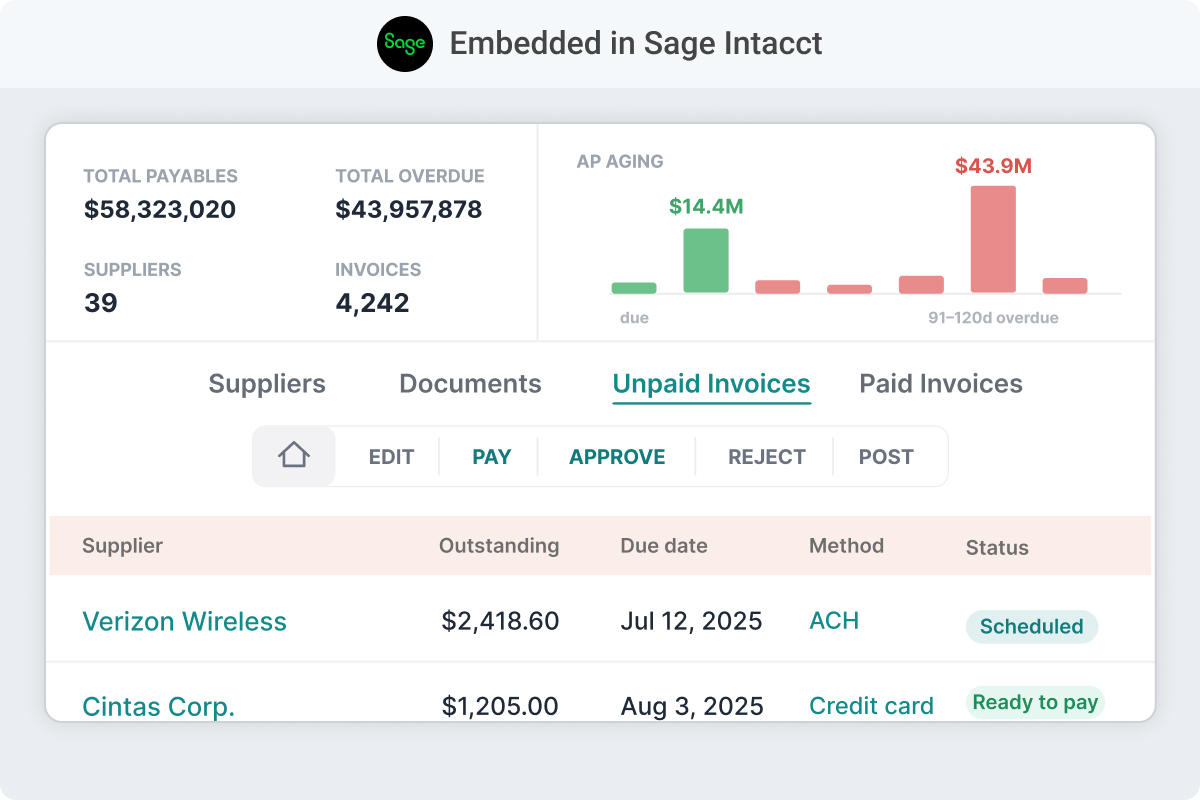
Task: Click the Embedded in Sage Intacct heading
Action: tap(636, 44)
